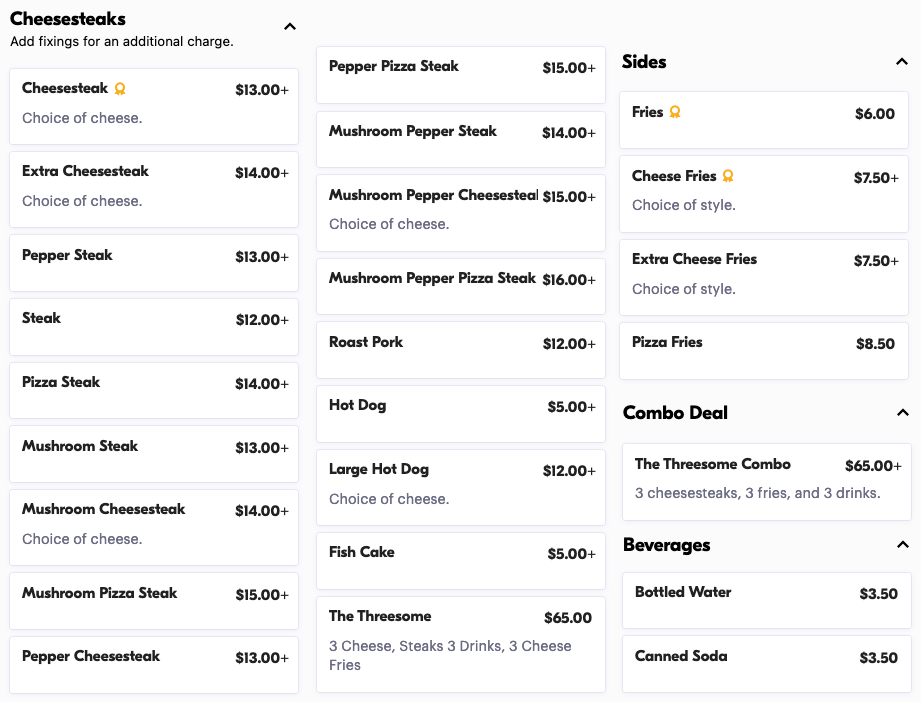The height and width of the screenshot is (702, 921).
Task: Add Canned Soda from Beverages
Action: (x=767, y=664)
